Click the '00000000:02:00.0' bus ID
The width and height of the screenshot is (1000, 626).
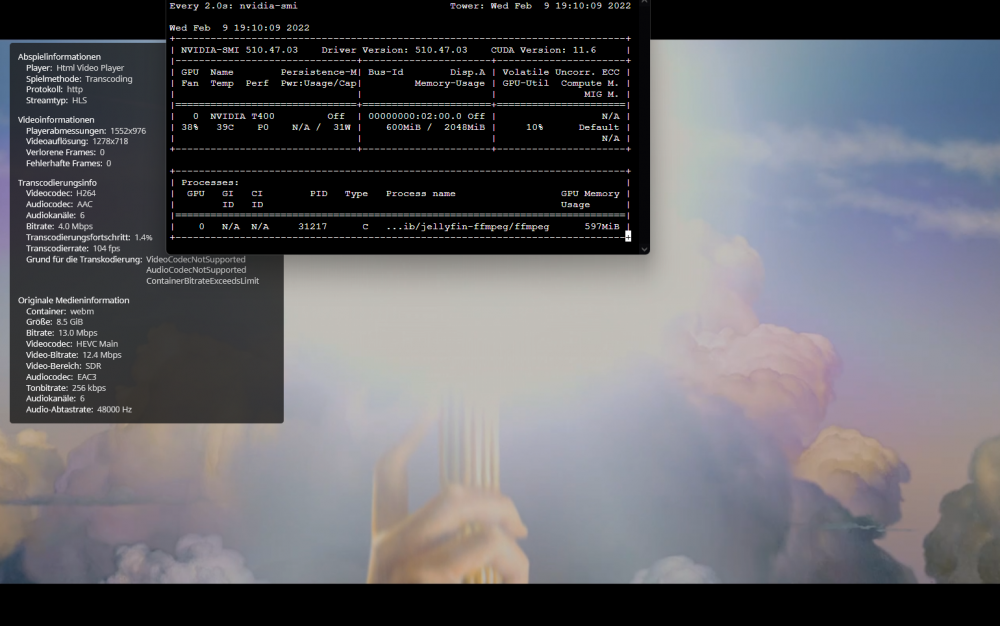click(415, 116)
